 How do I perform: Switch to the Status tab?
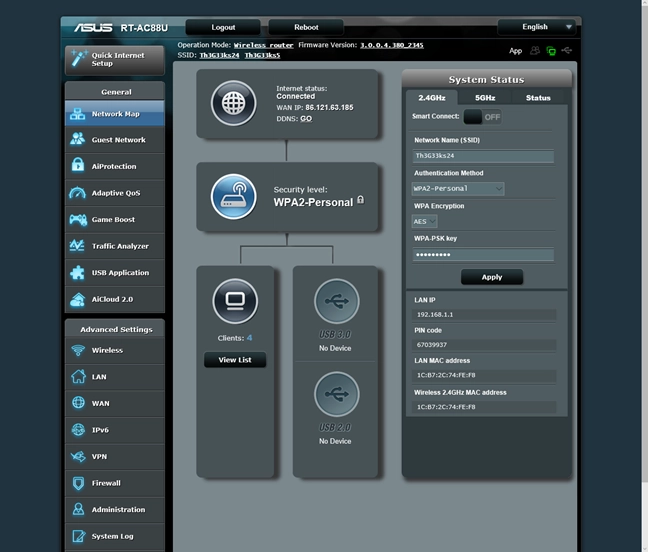click(x=538, y=98)
